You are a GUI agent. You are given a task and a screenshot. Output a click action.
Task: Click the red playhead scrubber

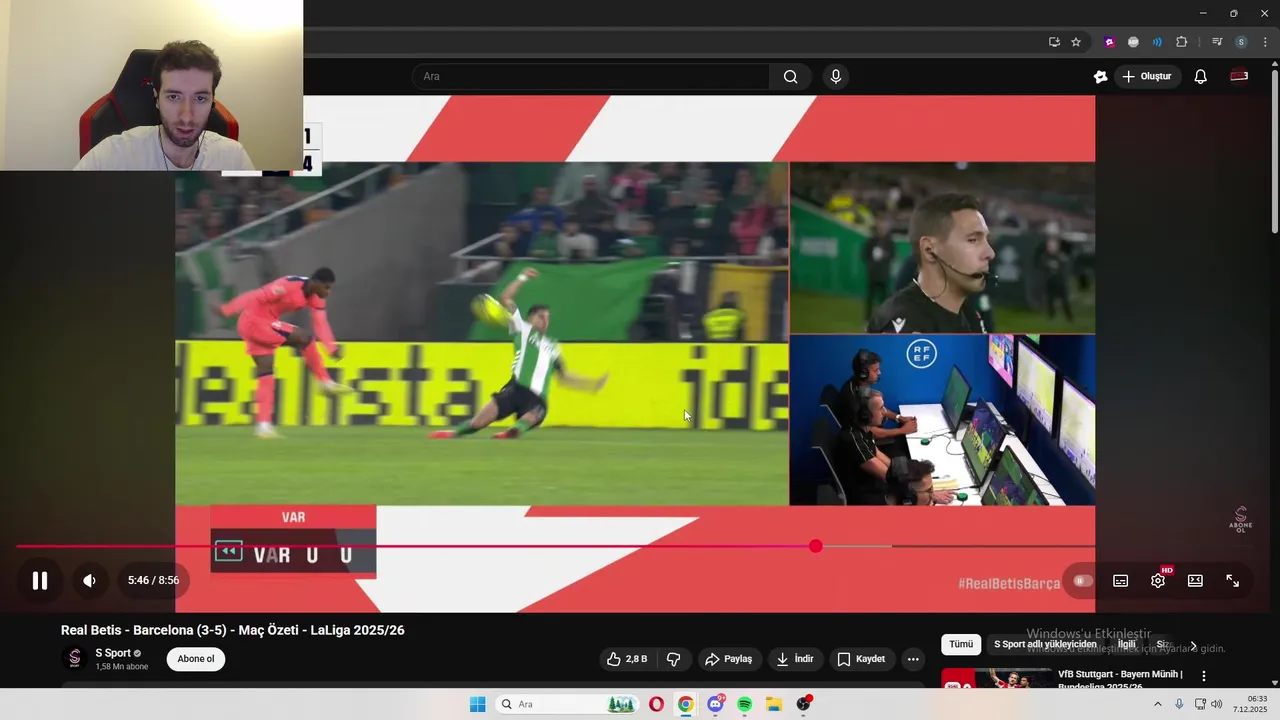tap(816, 547)
